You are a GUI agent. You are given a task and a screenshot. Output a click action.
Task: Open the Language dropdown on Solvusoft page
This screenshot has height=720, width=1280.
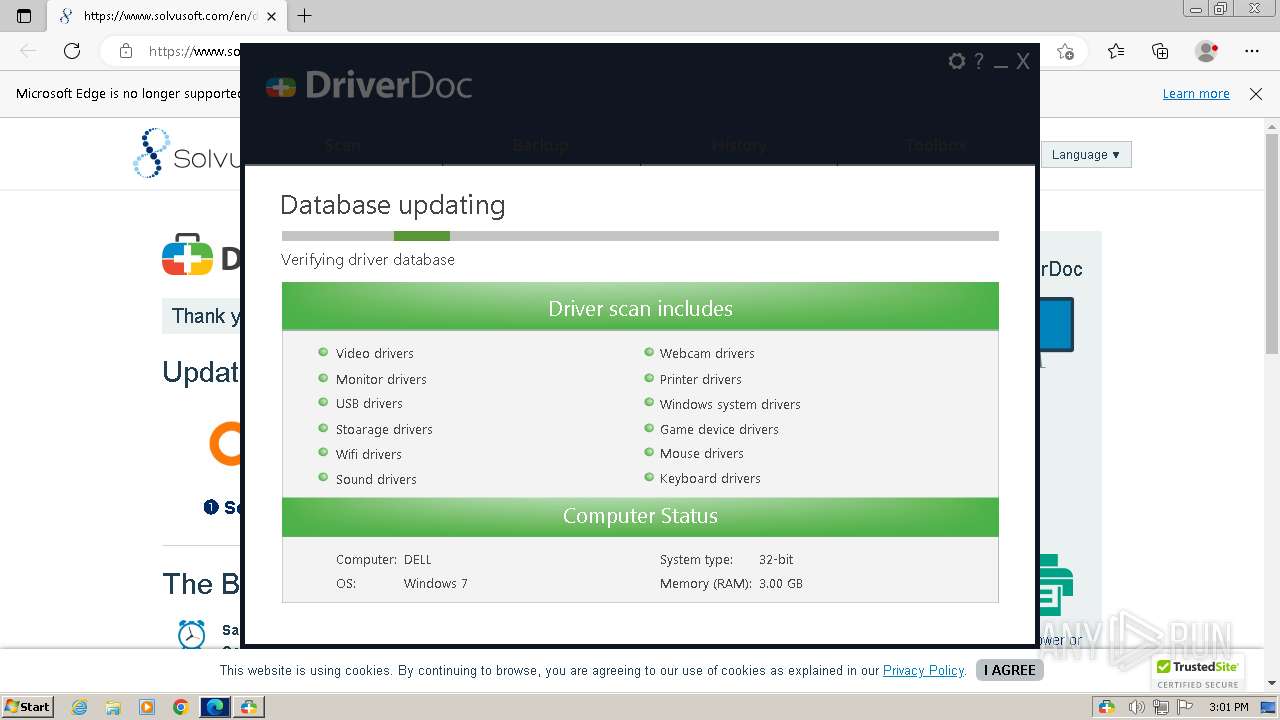click(x=1086, y=155)
